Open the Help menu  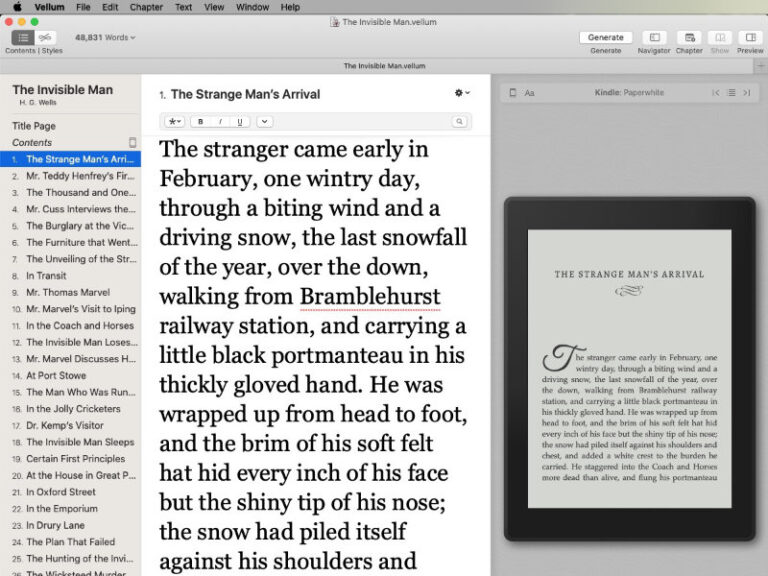290,7
